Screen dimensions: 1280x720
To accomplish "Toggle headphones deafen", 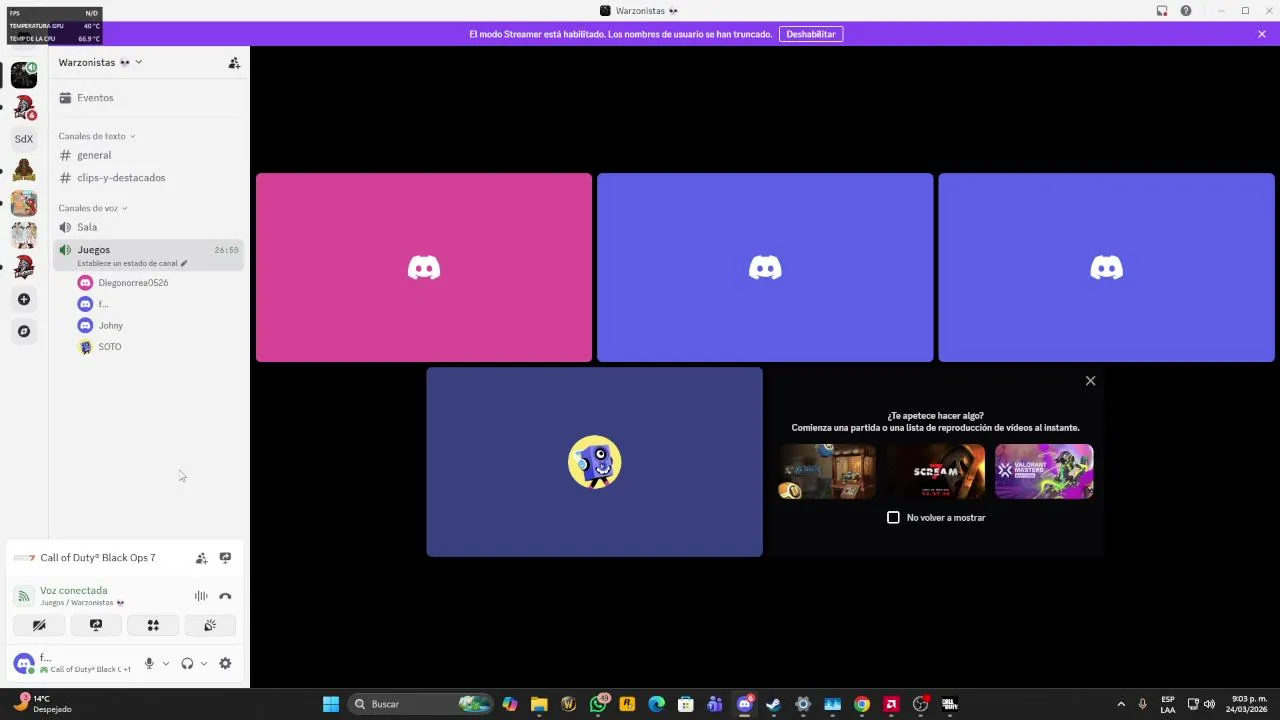I will (x=187, y=663).
